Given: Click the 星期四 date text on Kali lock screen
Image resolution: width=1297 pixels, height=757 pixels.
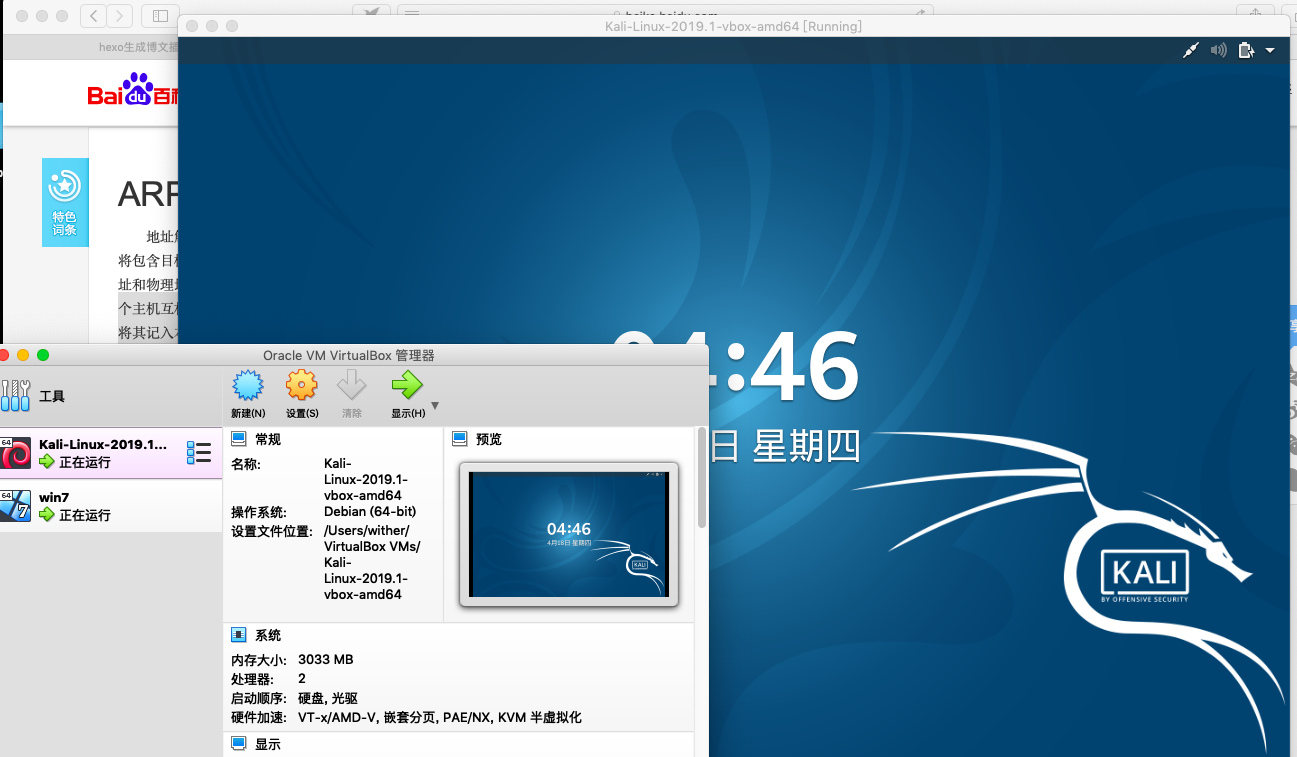Looking at the screenshot, I should pyautogui.click(x=806, y=447).
